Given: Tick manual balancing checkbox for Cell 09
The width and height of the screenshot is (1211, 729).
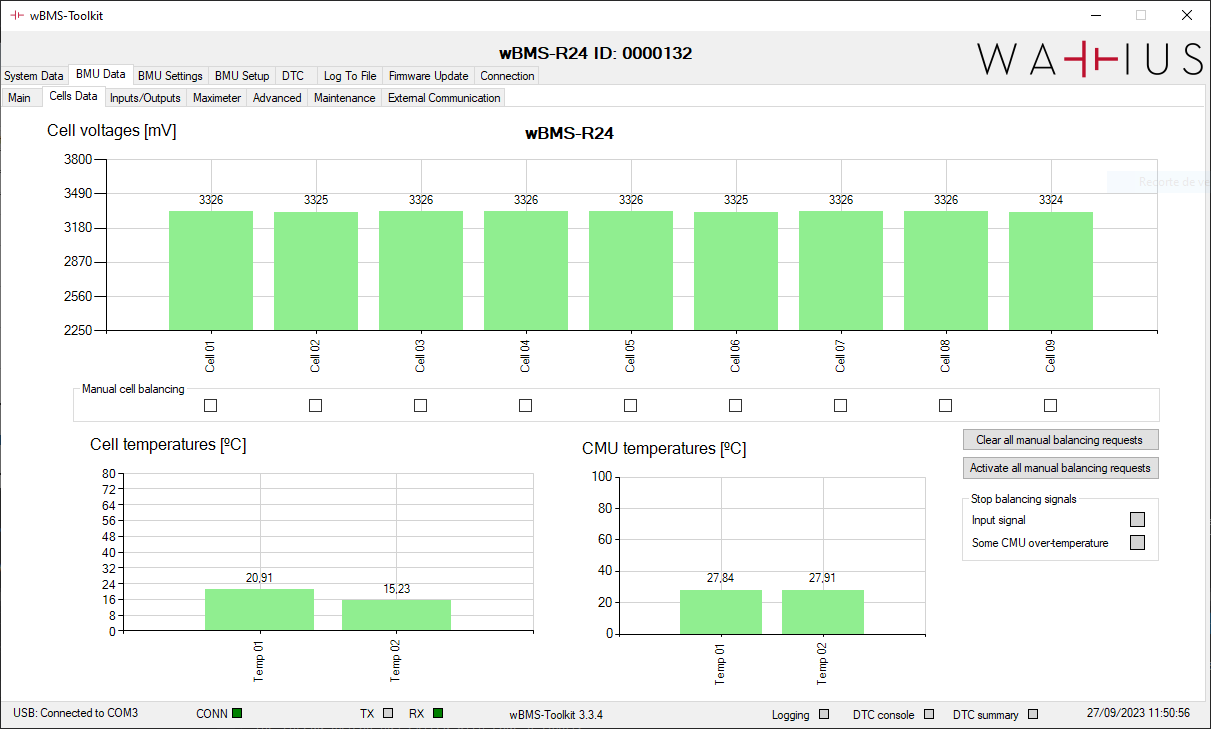Looking at the screenshot, I should (x=1050, y=405).
